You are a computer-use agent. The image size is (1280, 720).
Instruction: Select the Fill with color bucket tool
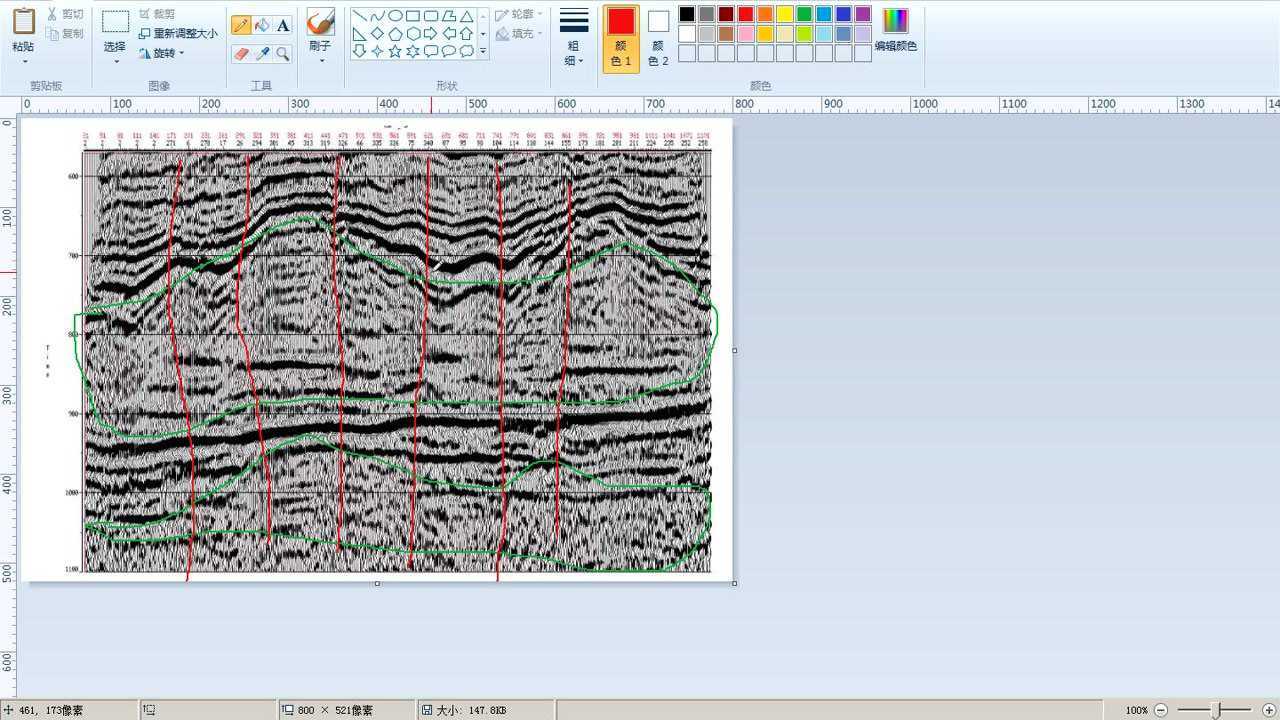coord(262,25)
